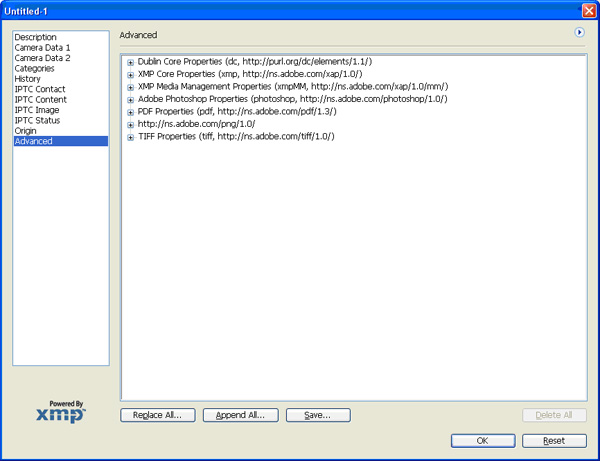Screen dimensions: 600x461
Task: Click the Powered By XMP logo
Action: point(61,411)
